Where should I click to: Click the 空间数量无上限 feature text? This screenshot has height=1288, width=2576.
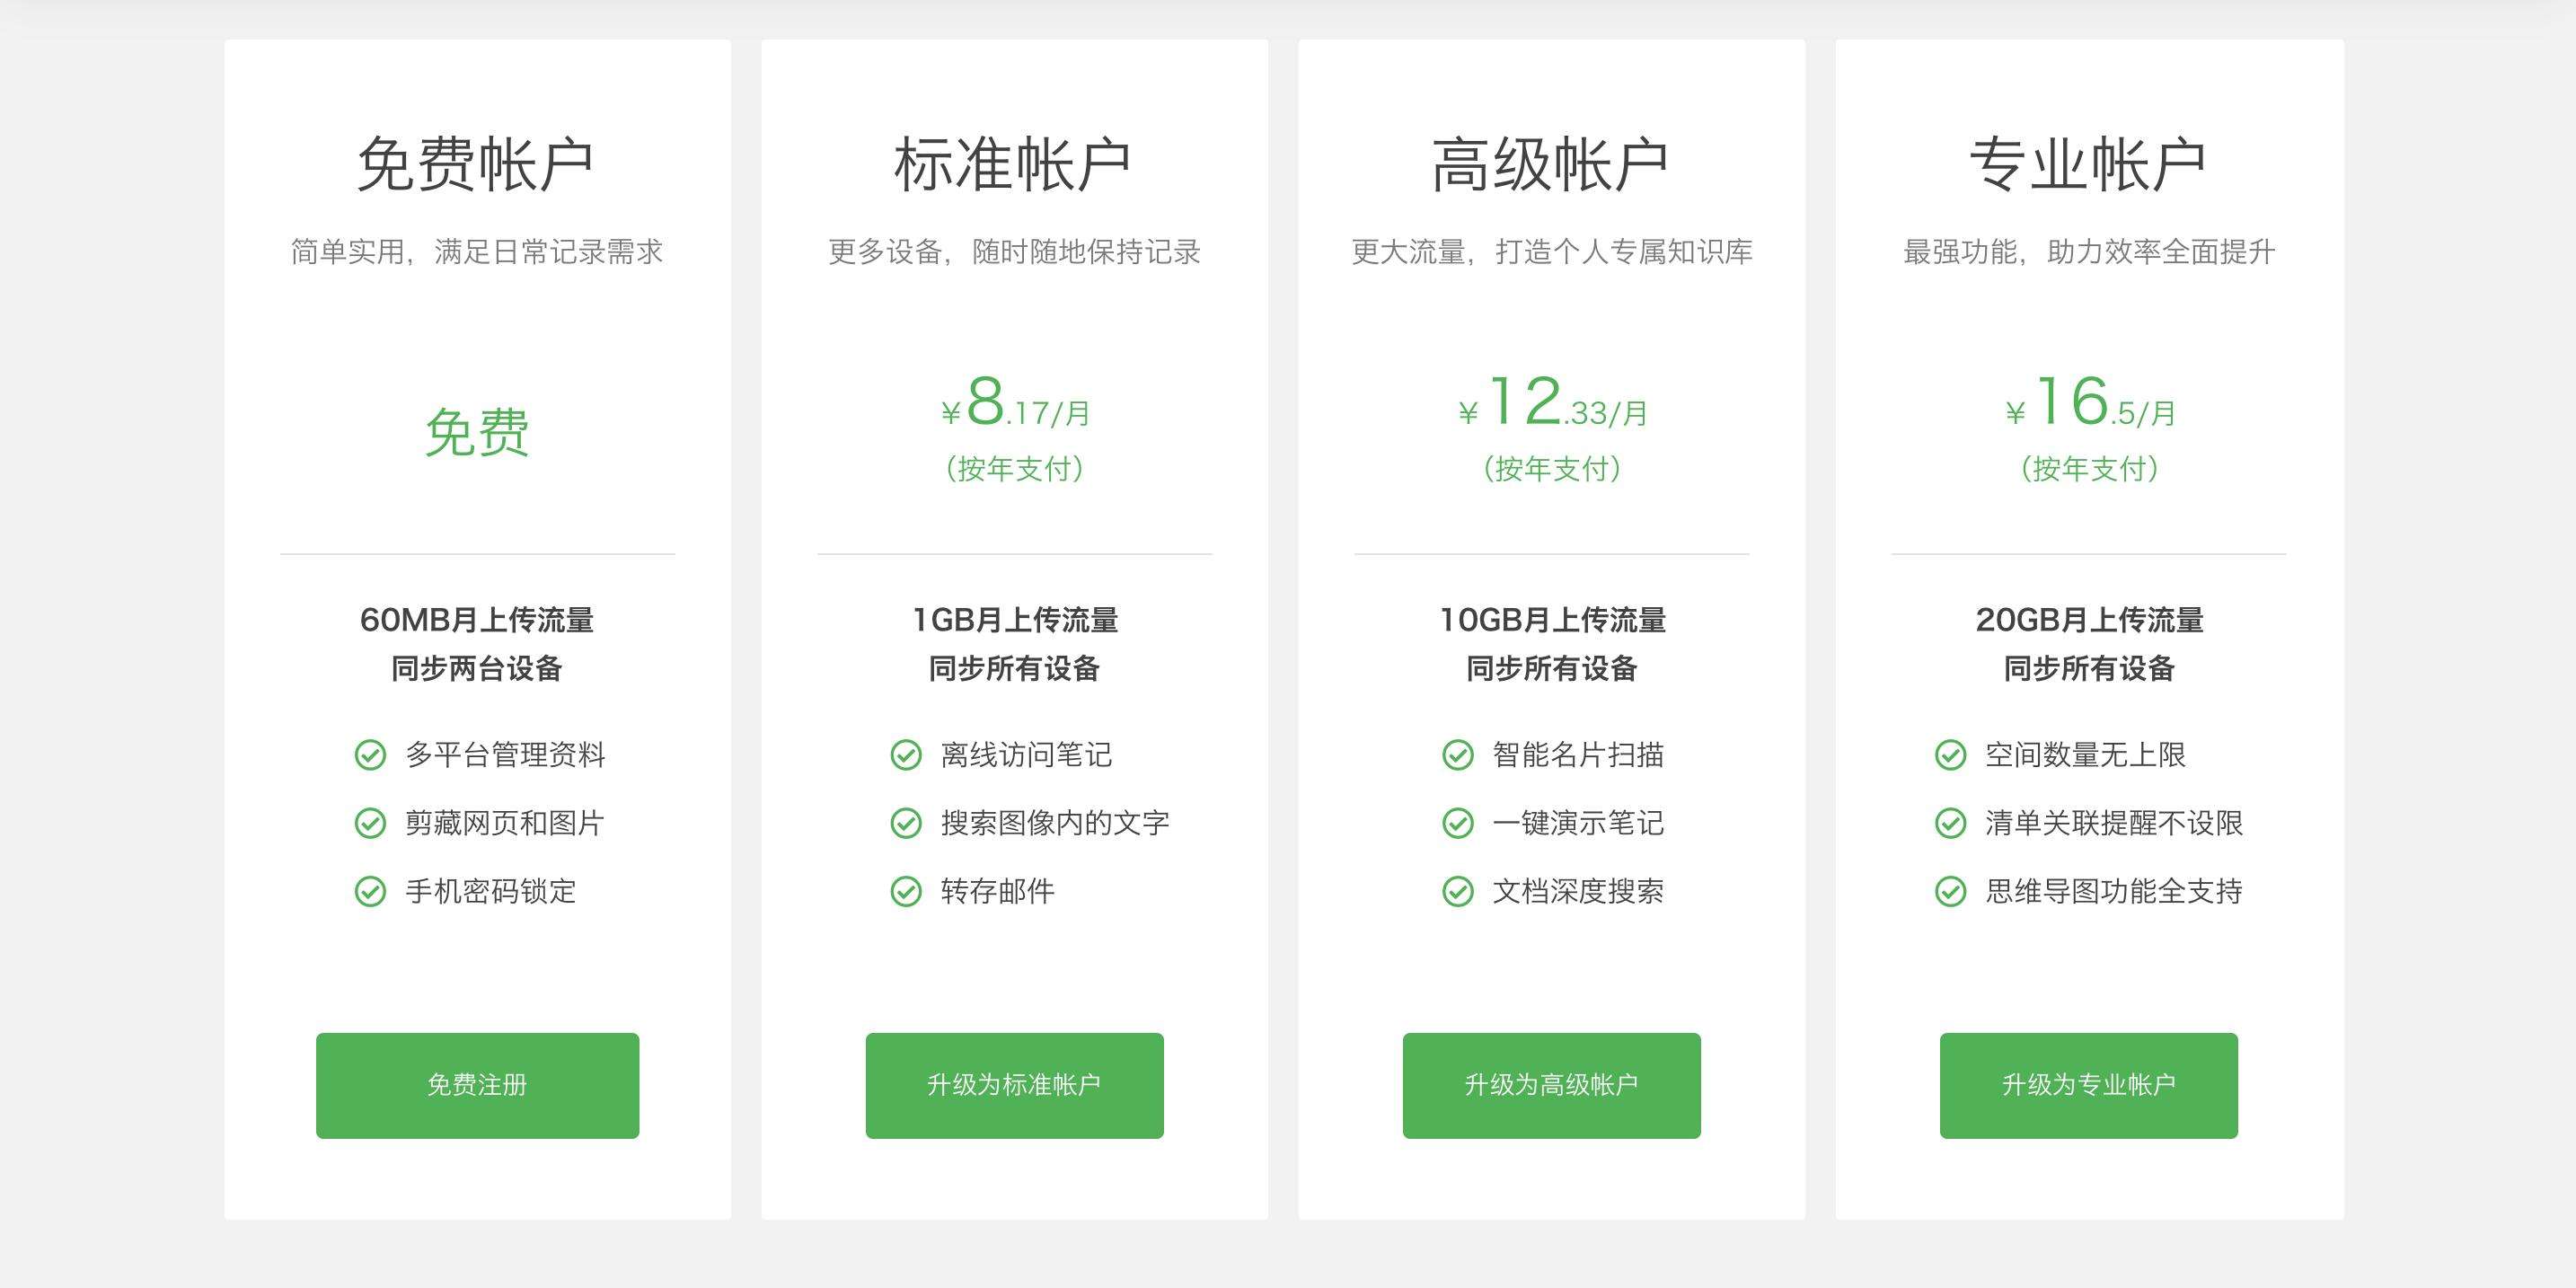pos(2085,755)
